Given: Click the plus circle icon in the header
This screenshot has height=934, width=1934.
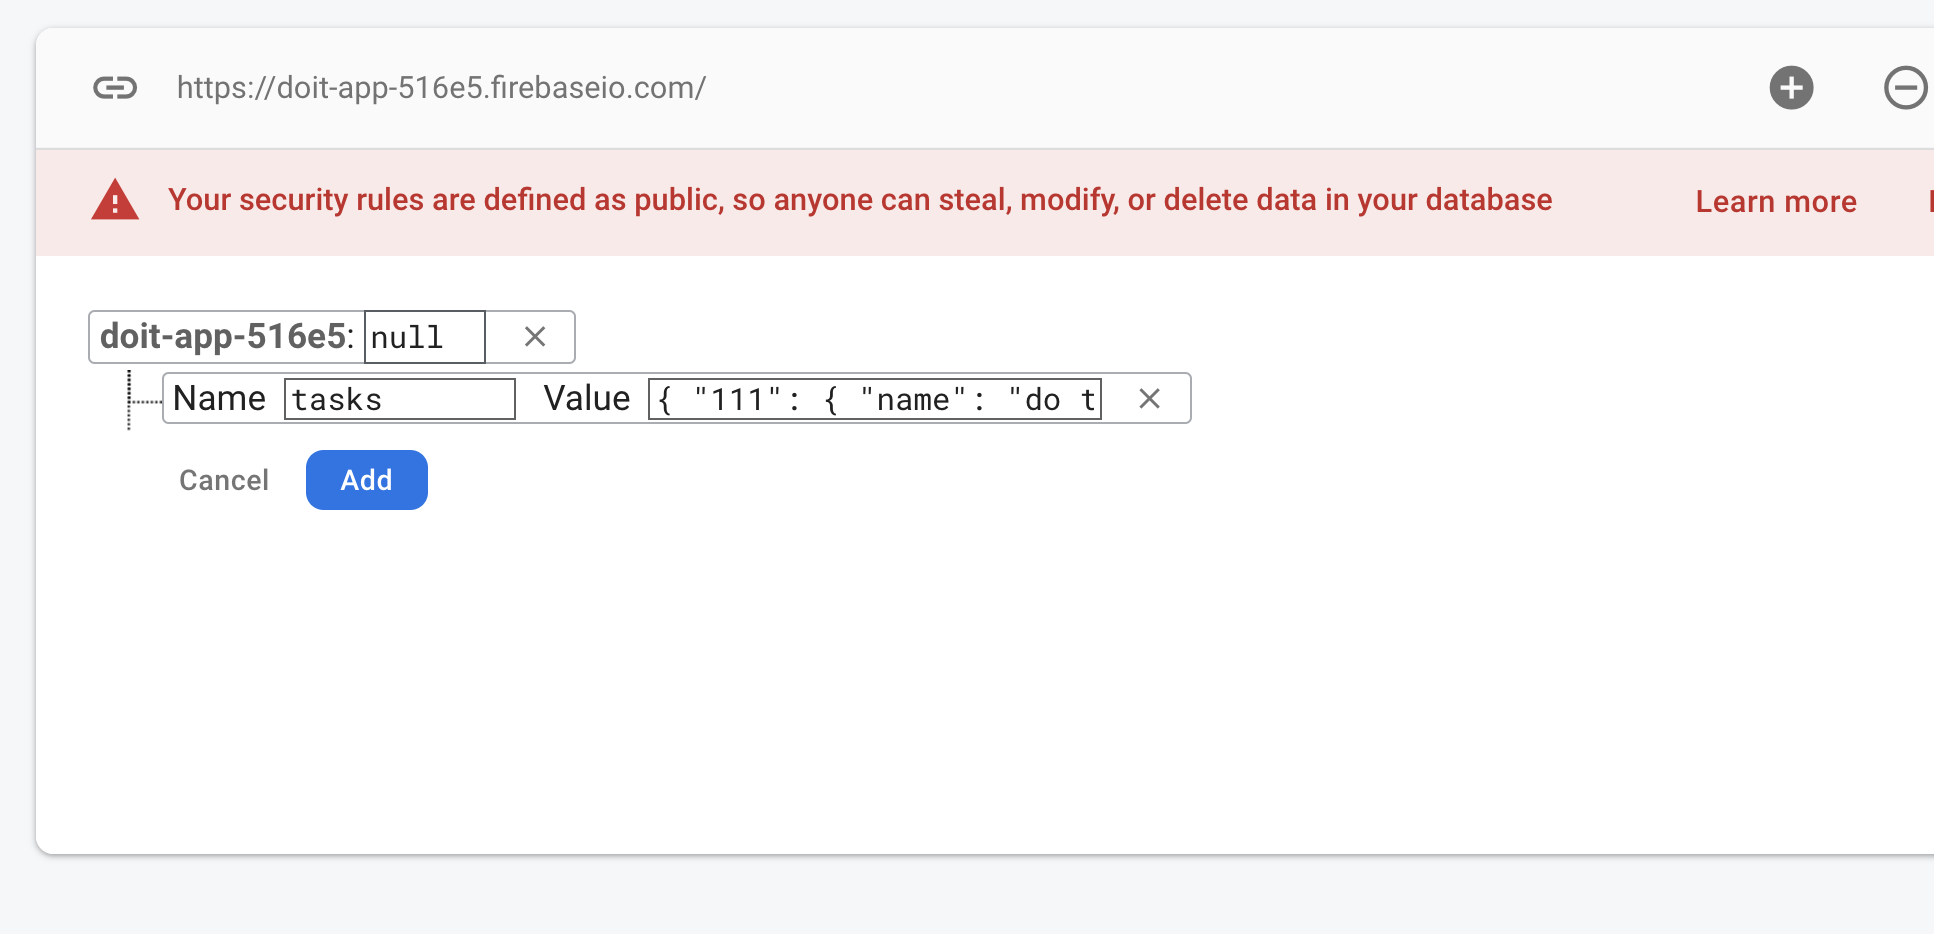Looking at the screenshot, I should point(1791,88).
